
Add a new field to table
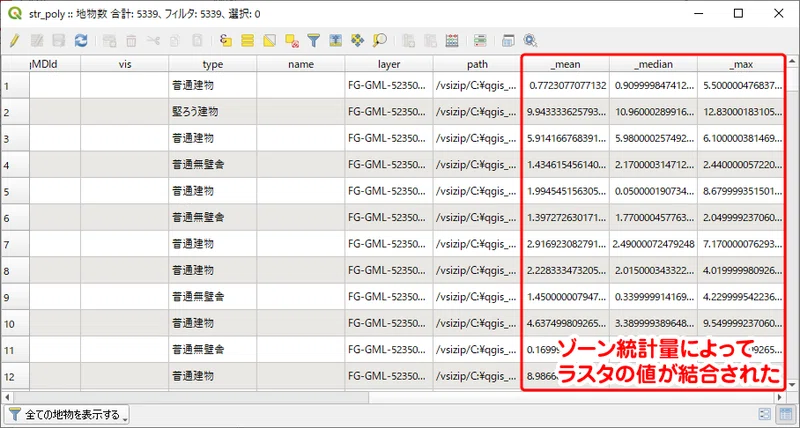[x=408, y=40]
